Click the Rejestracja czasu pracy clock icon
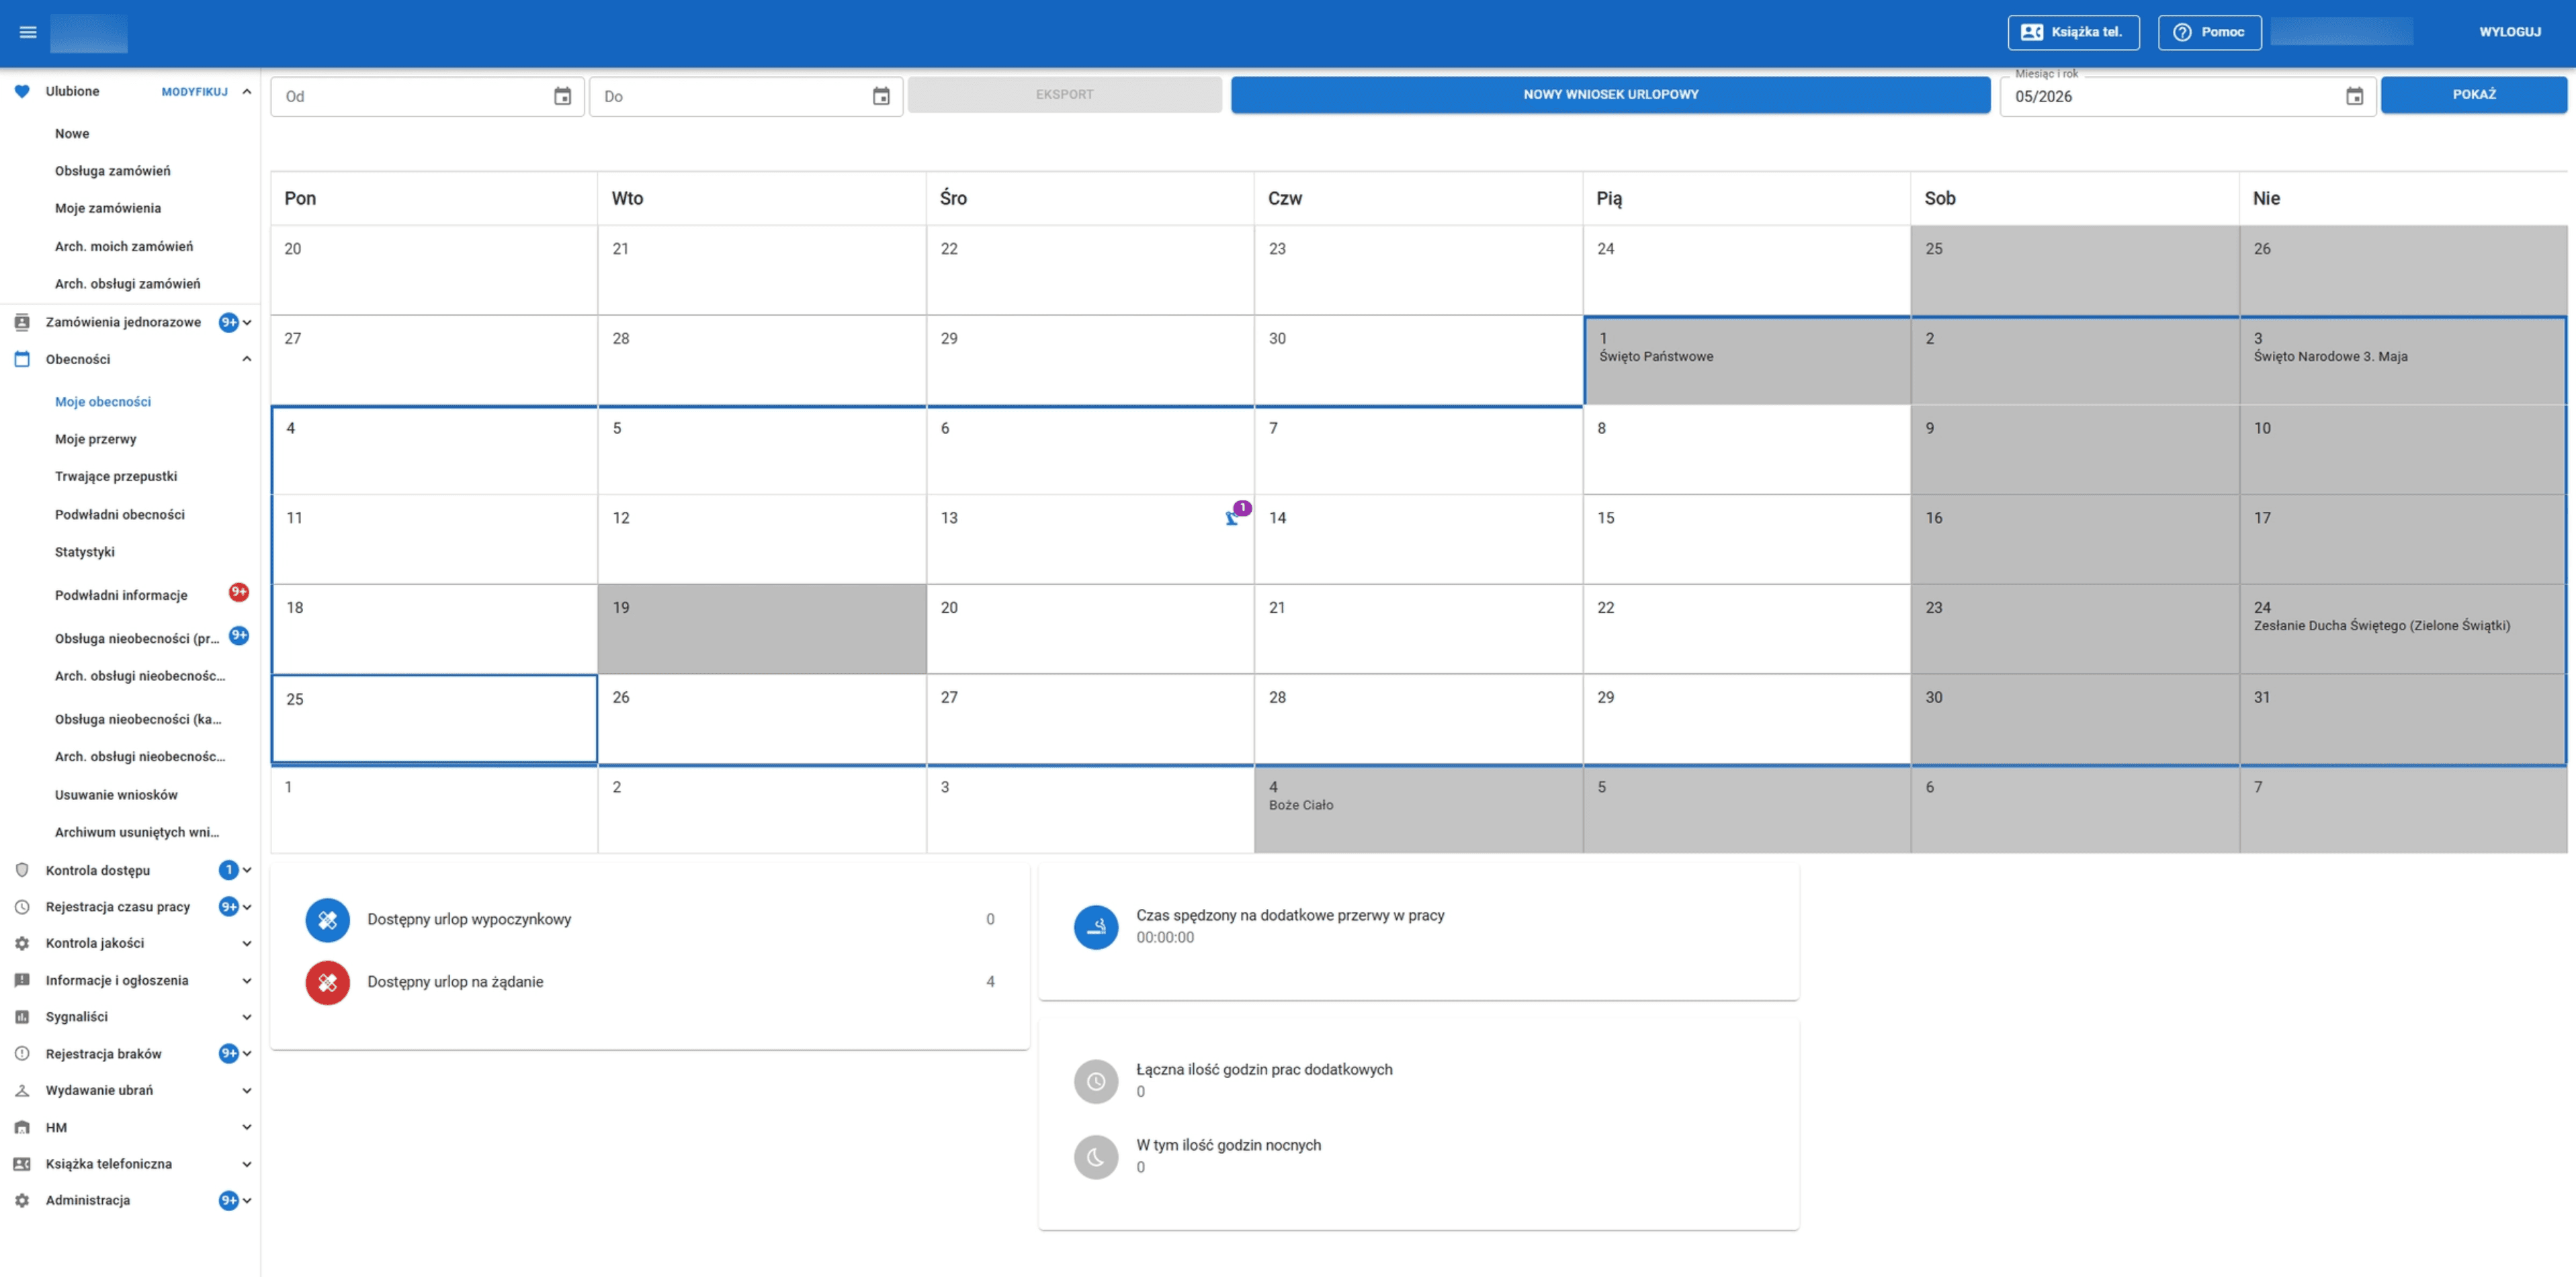This screenshot has width=2576, height=1277. coord(22,907)
